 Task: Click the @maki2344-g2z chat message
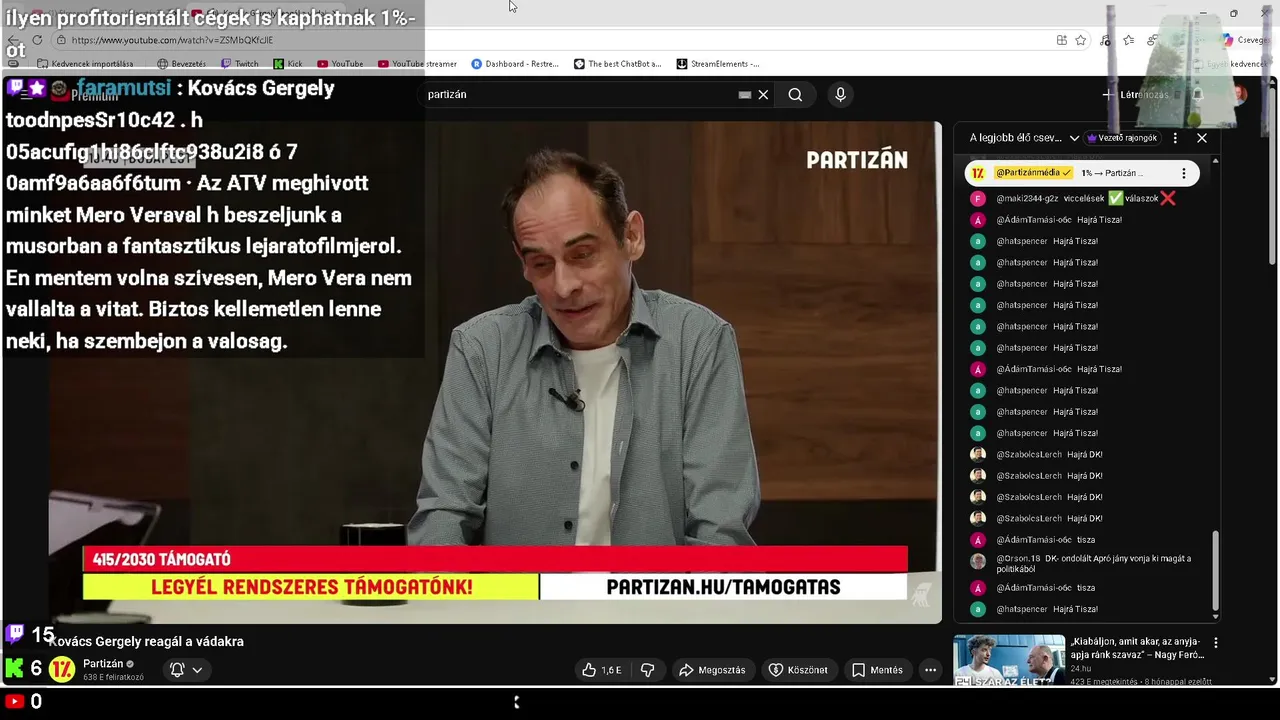[1085, 198]
